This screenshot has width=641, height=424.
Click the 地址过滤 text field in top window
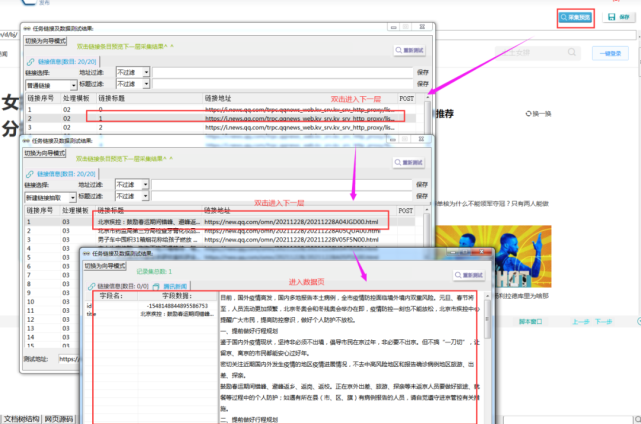coord(283,72)
